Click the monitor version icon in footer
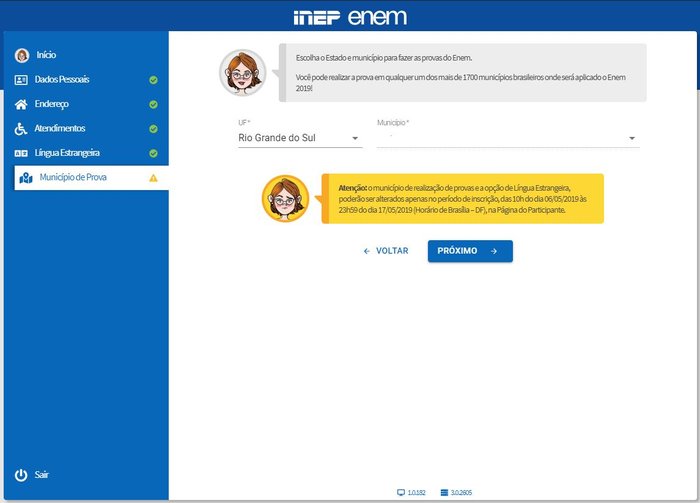Image resolution: width=700 pixels, height=503 pixels. coord(401,492)
